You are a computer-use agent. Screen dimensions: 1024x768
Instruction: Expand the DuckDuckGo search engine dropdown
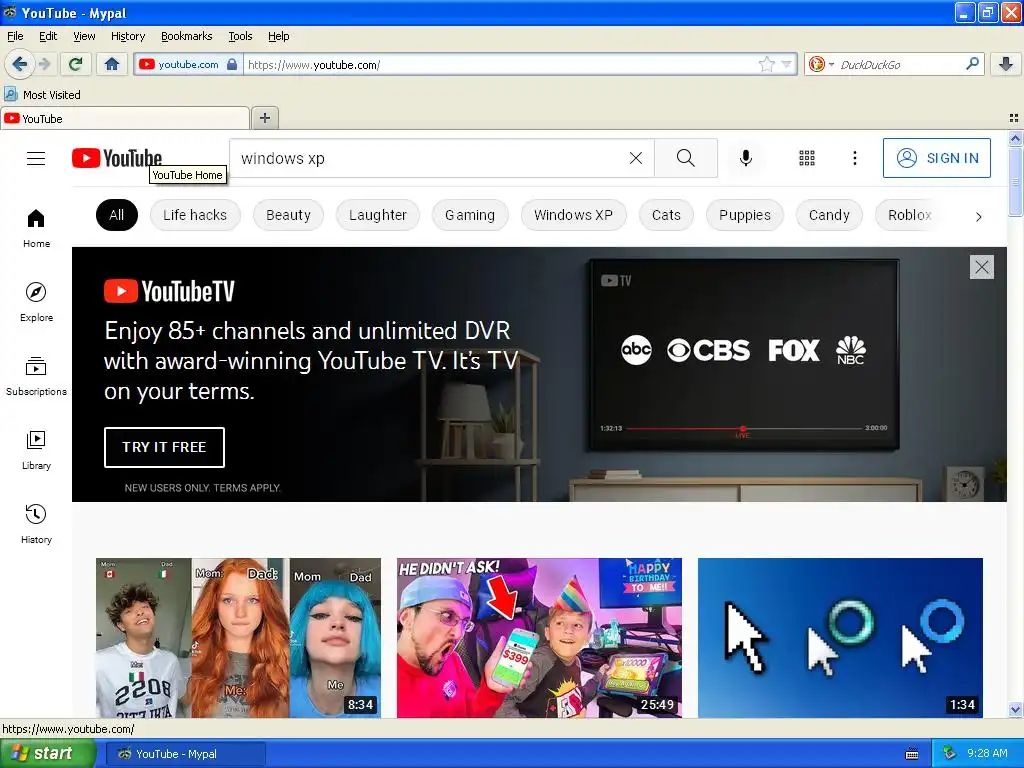point(831,64)
